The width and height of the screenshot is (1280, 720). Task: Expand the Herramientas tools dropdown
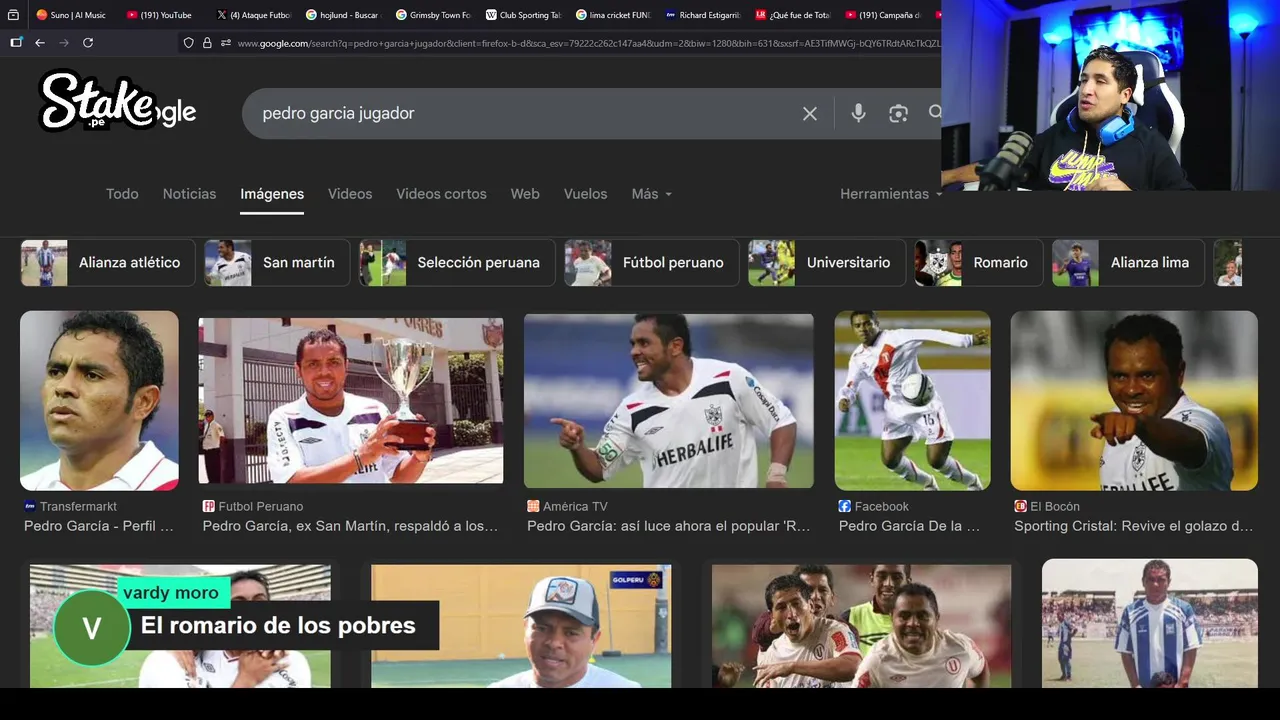point(891,194)
